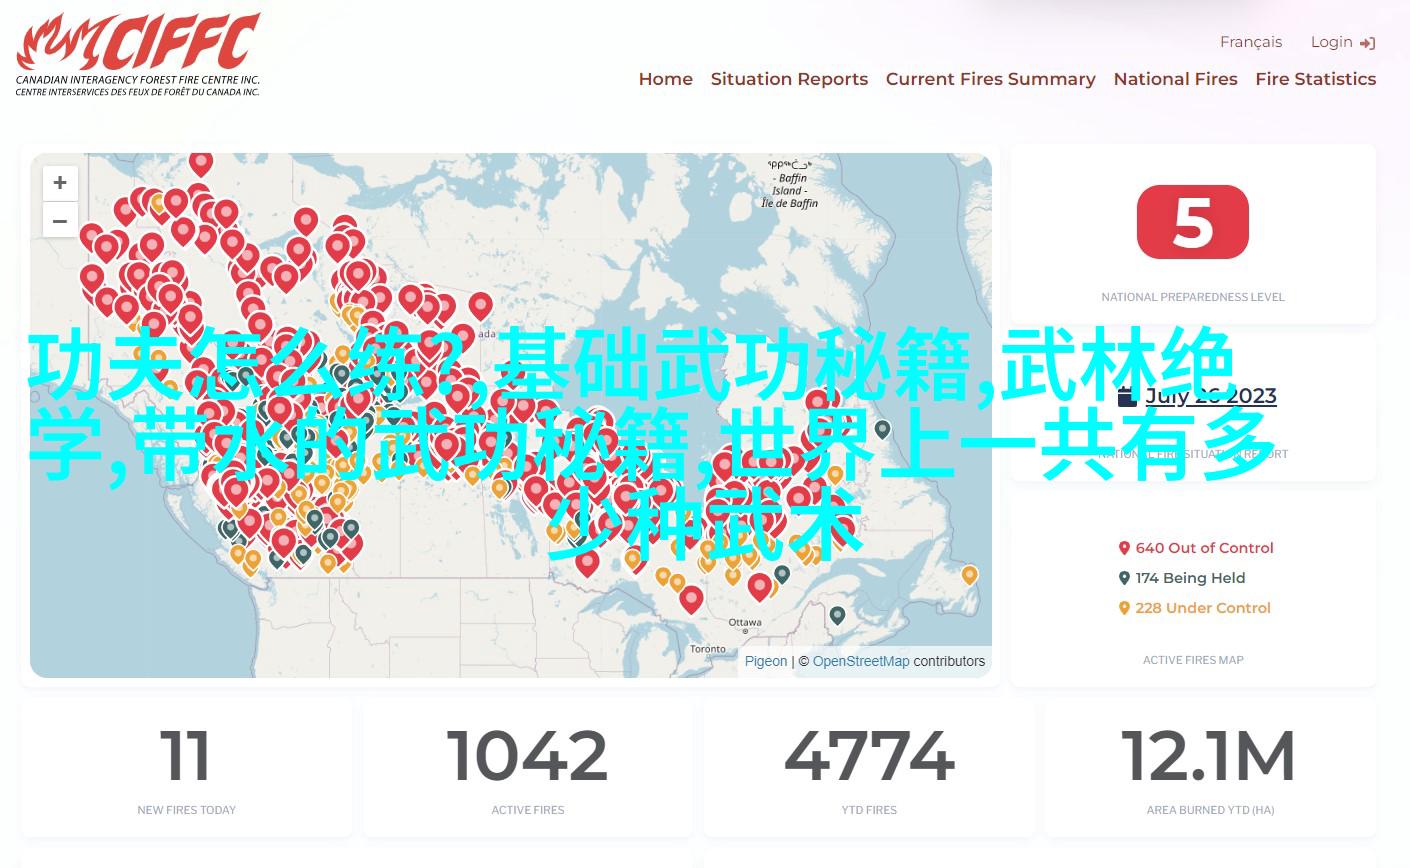This screenshot has height=868, width=1410.
Task: Click the orange Under Control legend marker
Action: 1124,608
